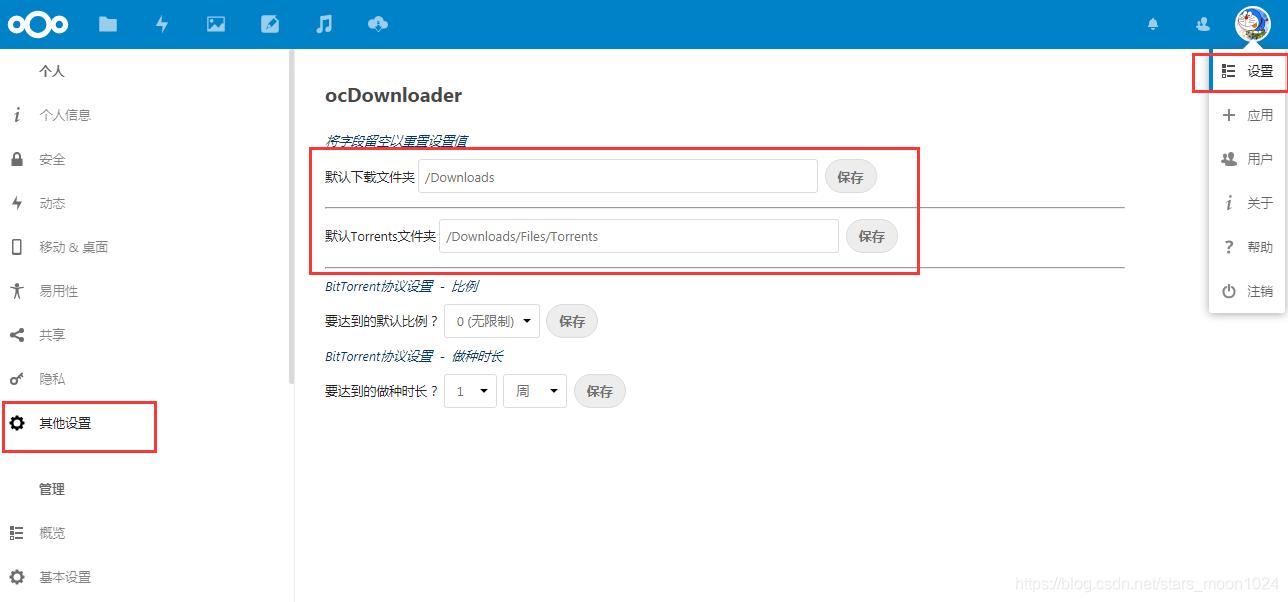1288x602 pixels.
Task: Open the Files app icon
Action: click(107, 23)
